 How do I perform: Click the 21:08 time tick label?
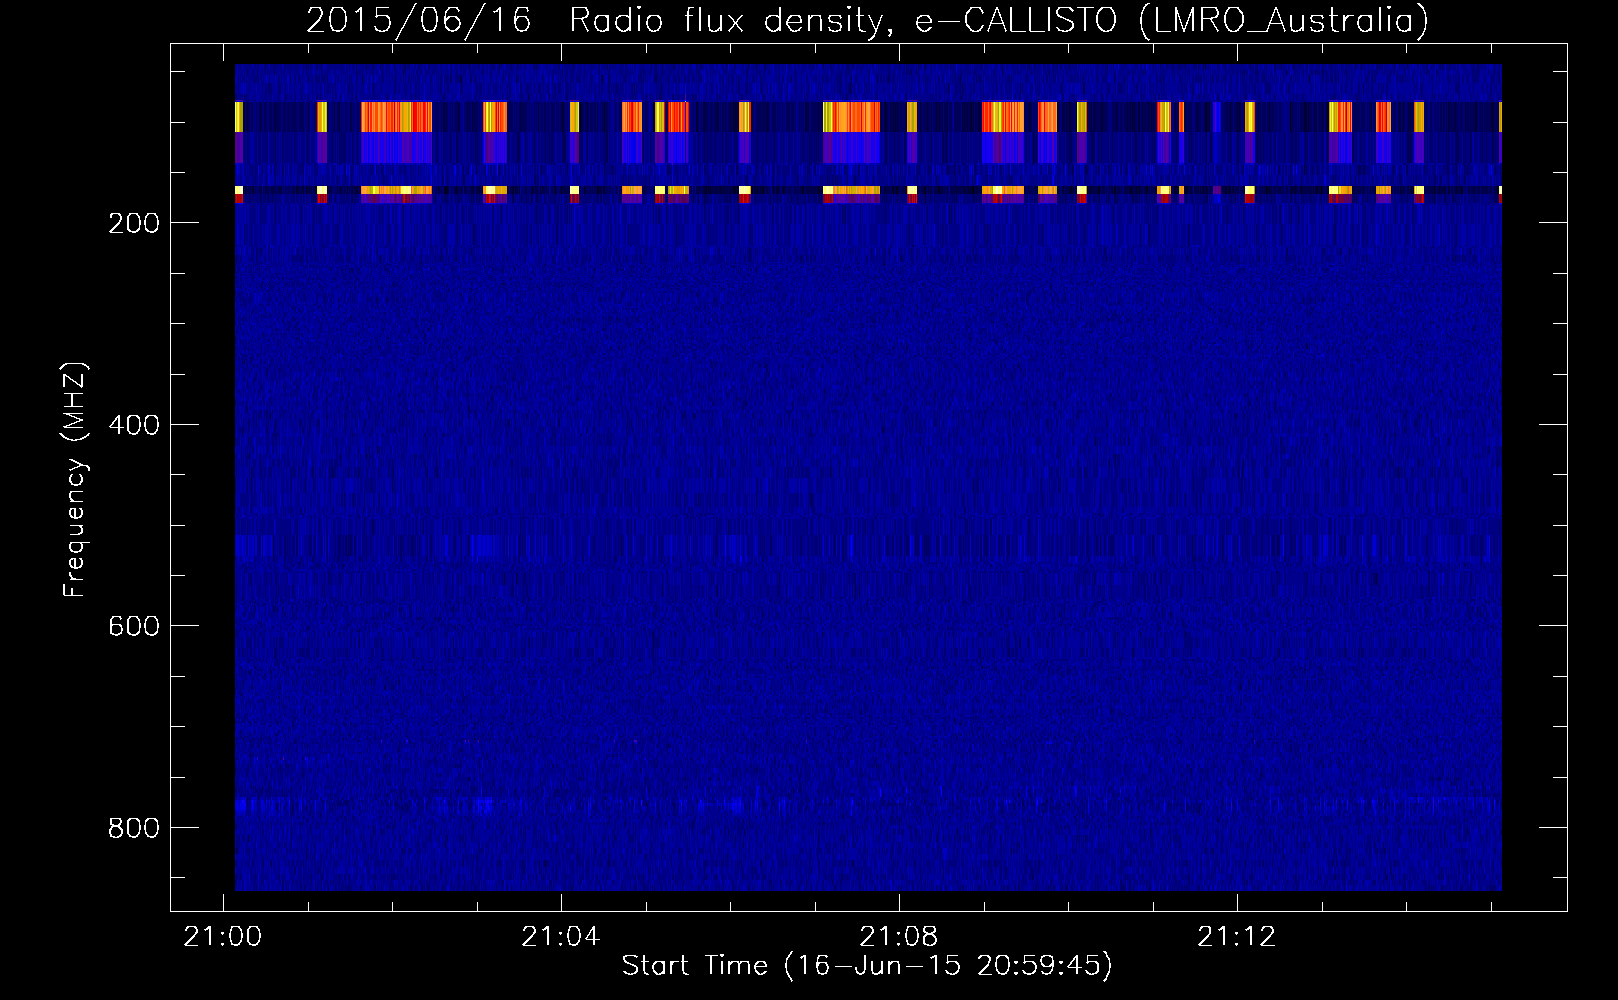(x=899, y=936)
